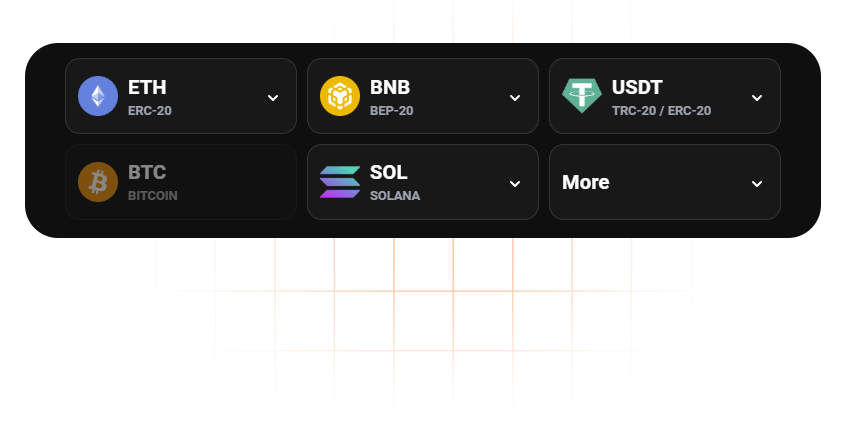Expand the ETH dropdown chevron
The image size is (846, 433).
click(273, 97)
